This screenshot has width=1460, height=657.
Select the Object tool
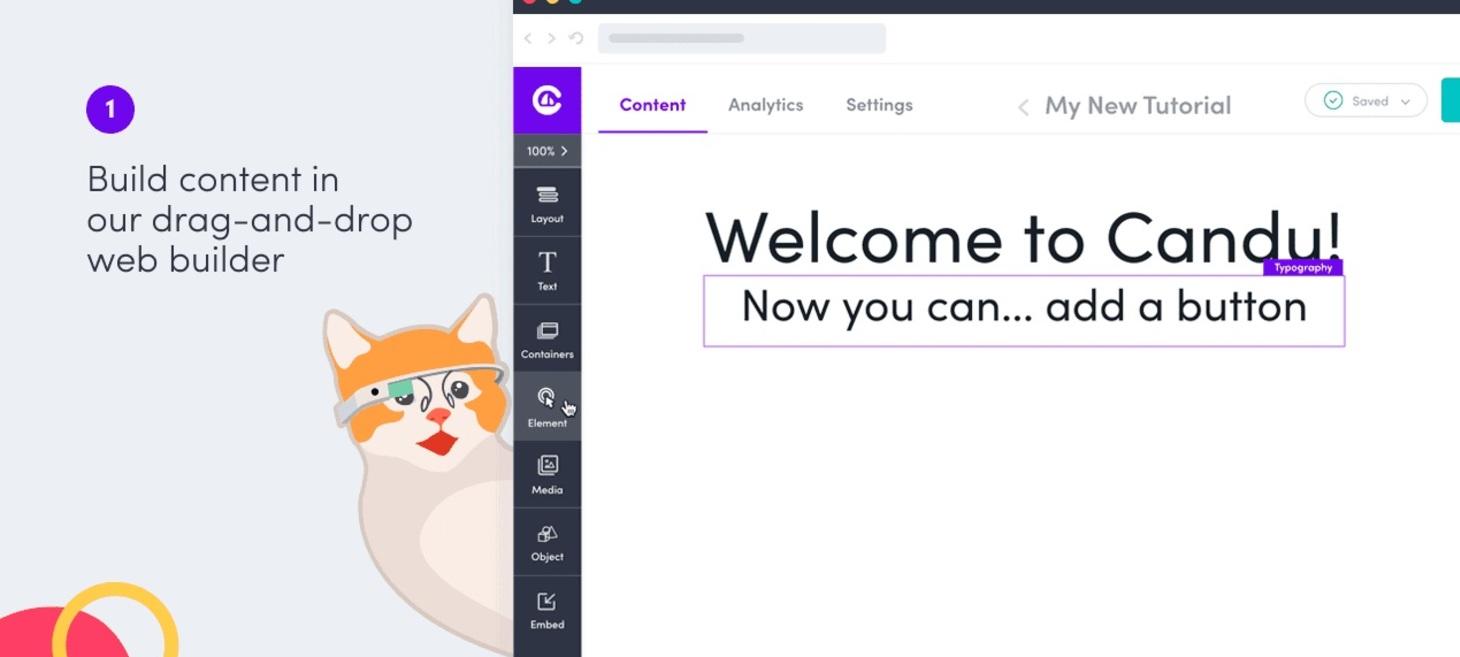[547, 542]
